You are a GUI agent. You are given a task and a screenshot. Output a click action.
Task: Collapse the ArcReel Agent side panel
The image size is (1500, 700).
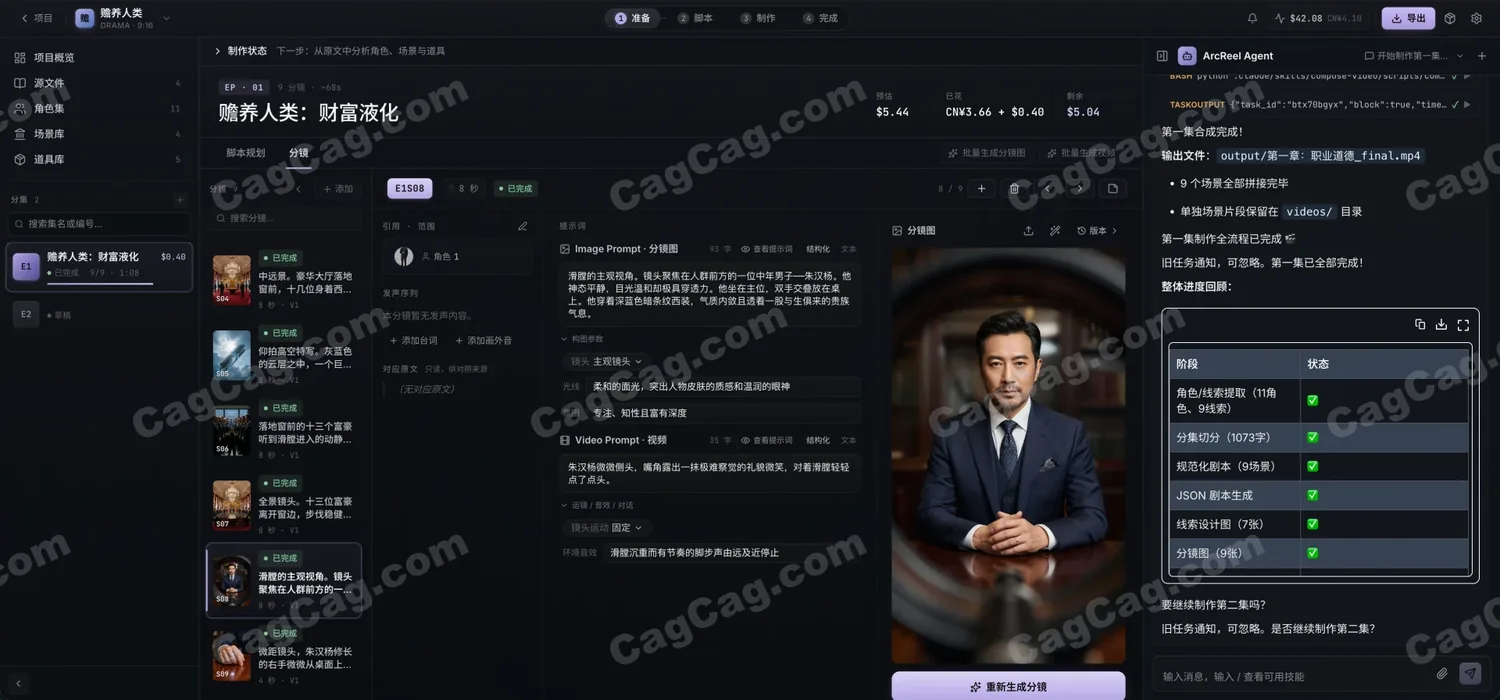coord(1162,56)
